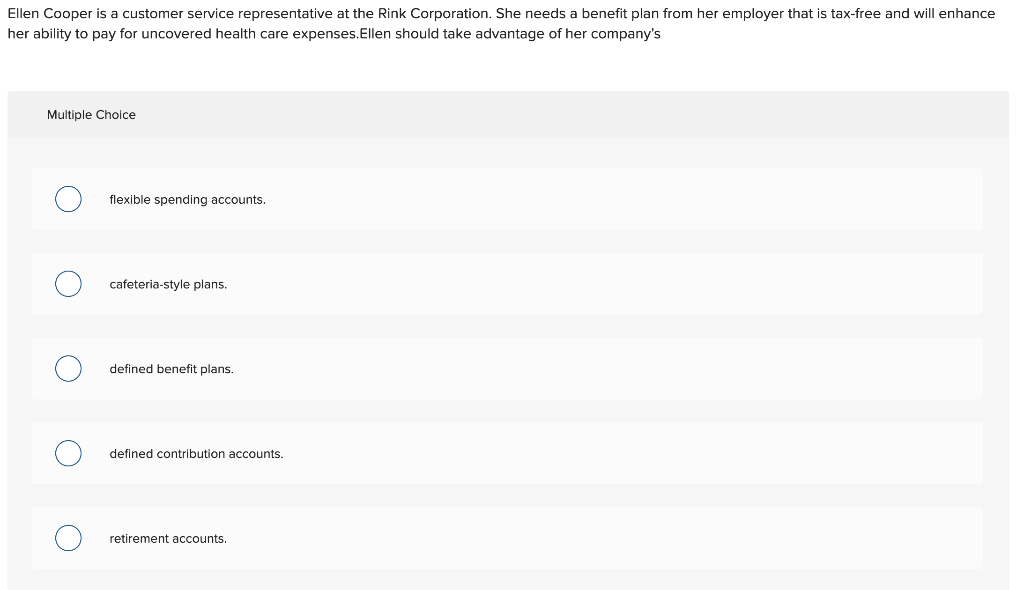Select the radio button for defined benefit plans

click(x=68, y=368)
